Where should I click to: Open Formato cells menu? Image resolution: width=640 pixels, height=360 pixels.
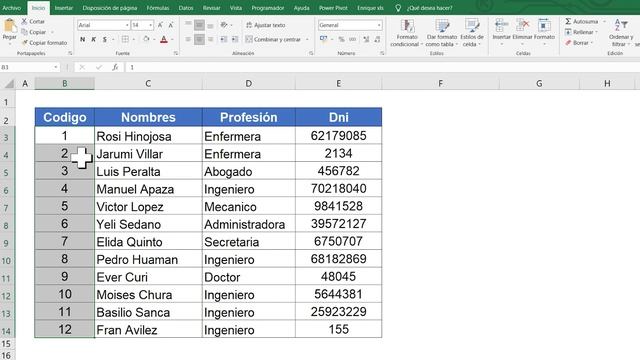(544, 31)
